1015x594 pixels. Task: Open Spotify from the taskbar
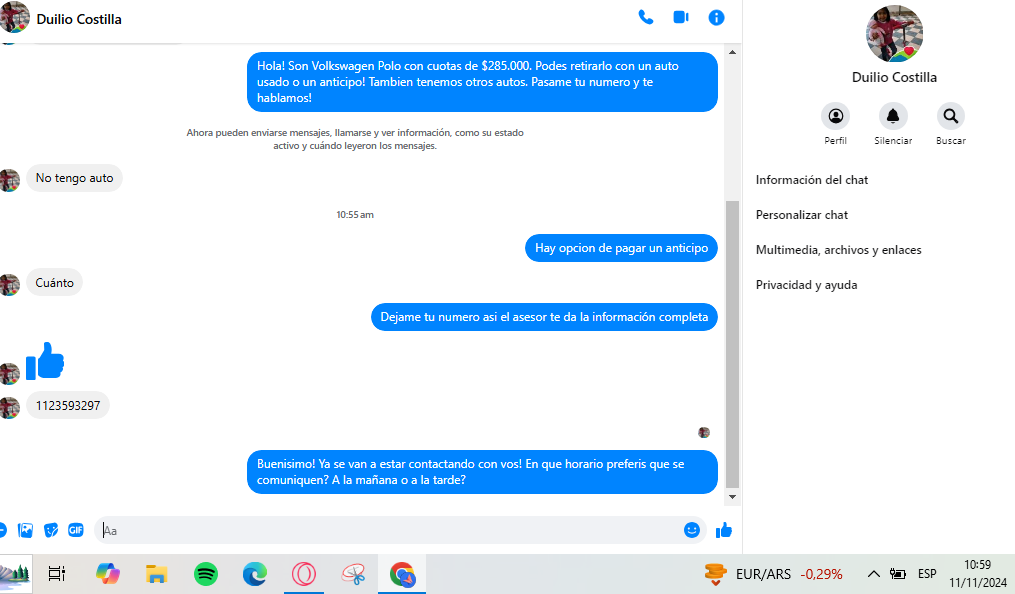206,574
